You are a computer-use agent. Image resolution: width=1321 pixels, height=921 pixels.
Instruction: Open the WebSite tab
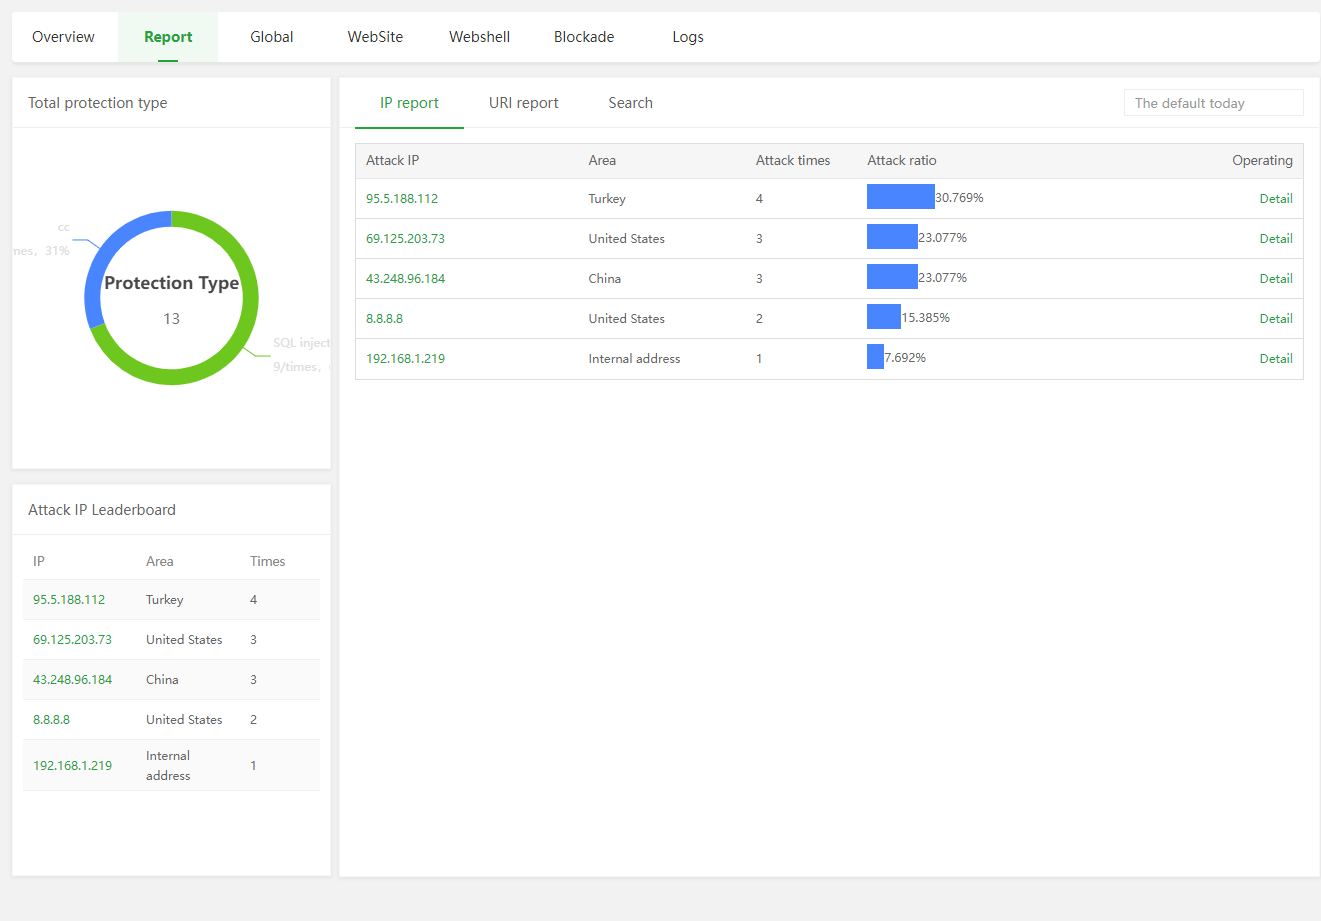375,37
